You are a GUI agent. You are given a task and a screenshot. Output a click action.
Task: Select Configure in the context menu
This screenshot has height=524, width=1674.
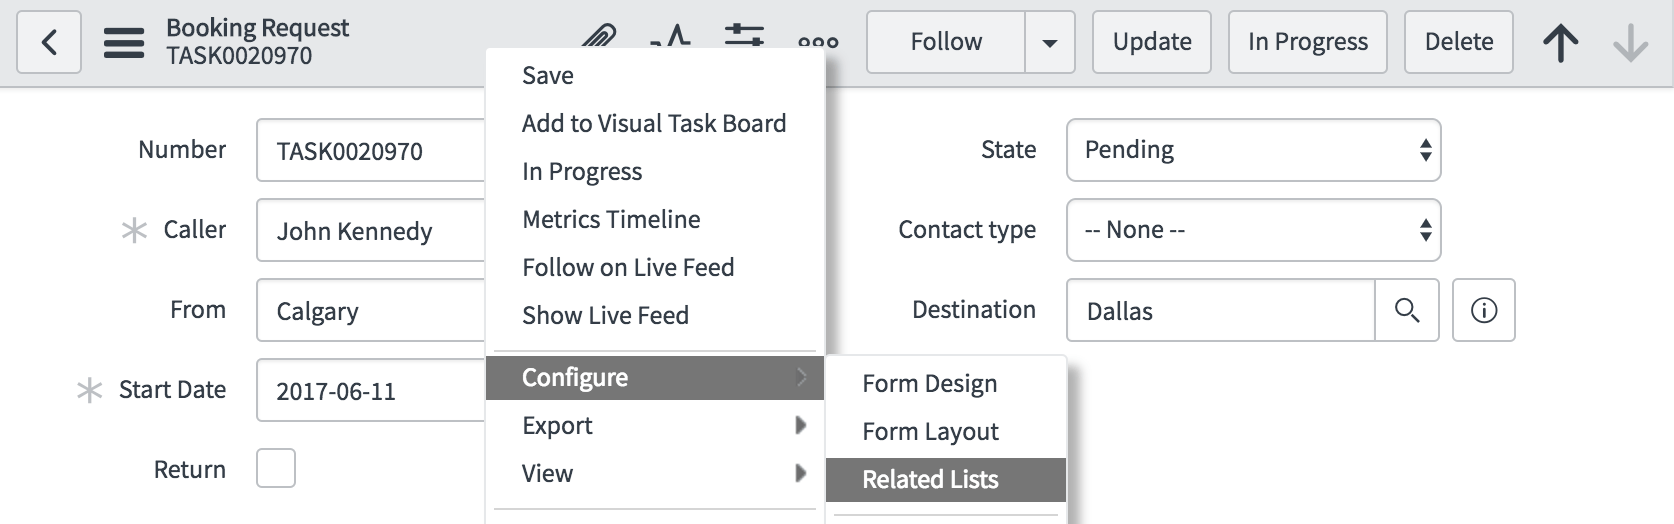point(655,377)
